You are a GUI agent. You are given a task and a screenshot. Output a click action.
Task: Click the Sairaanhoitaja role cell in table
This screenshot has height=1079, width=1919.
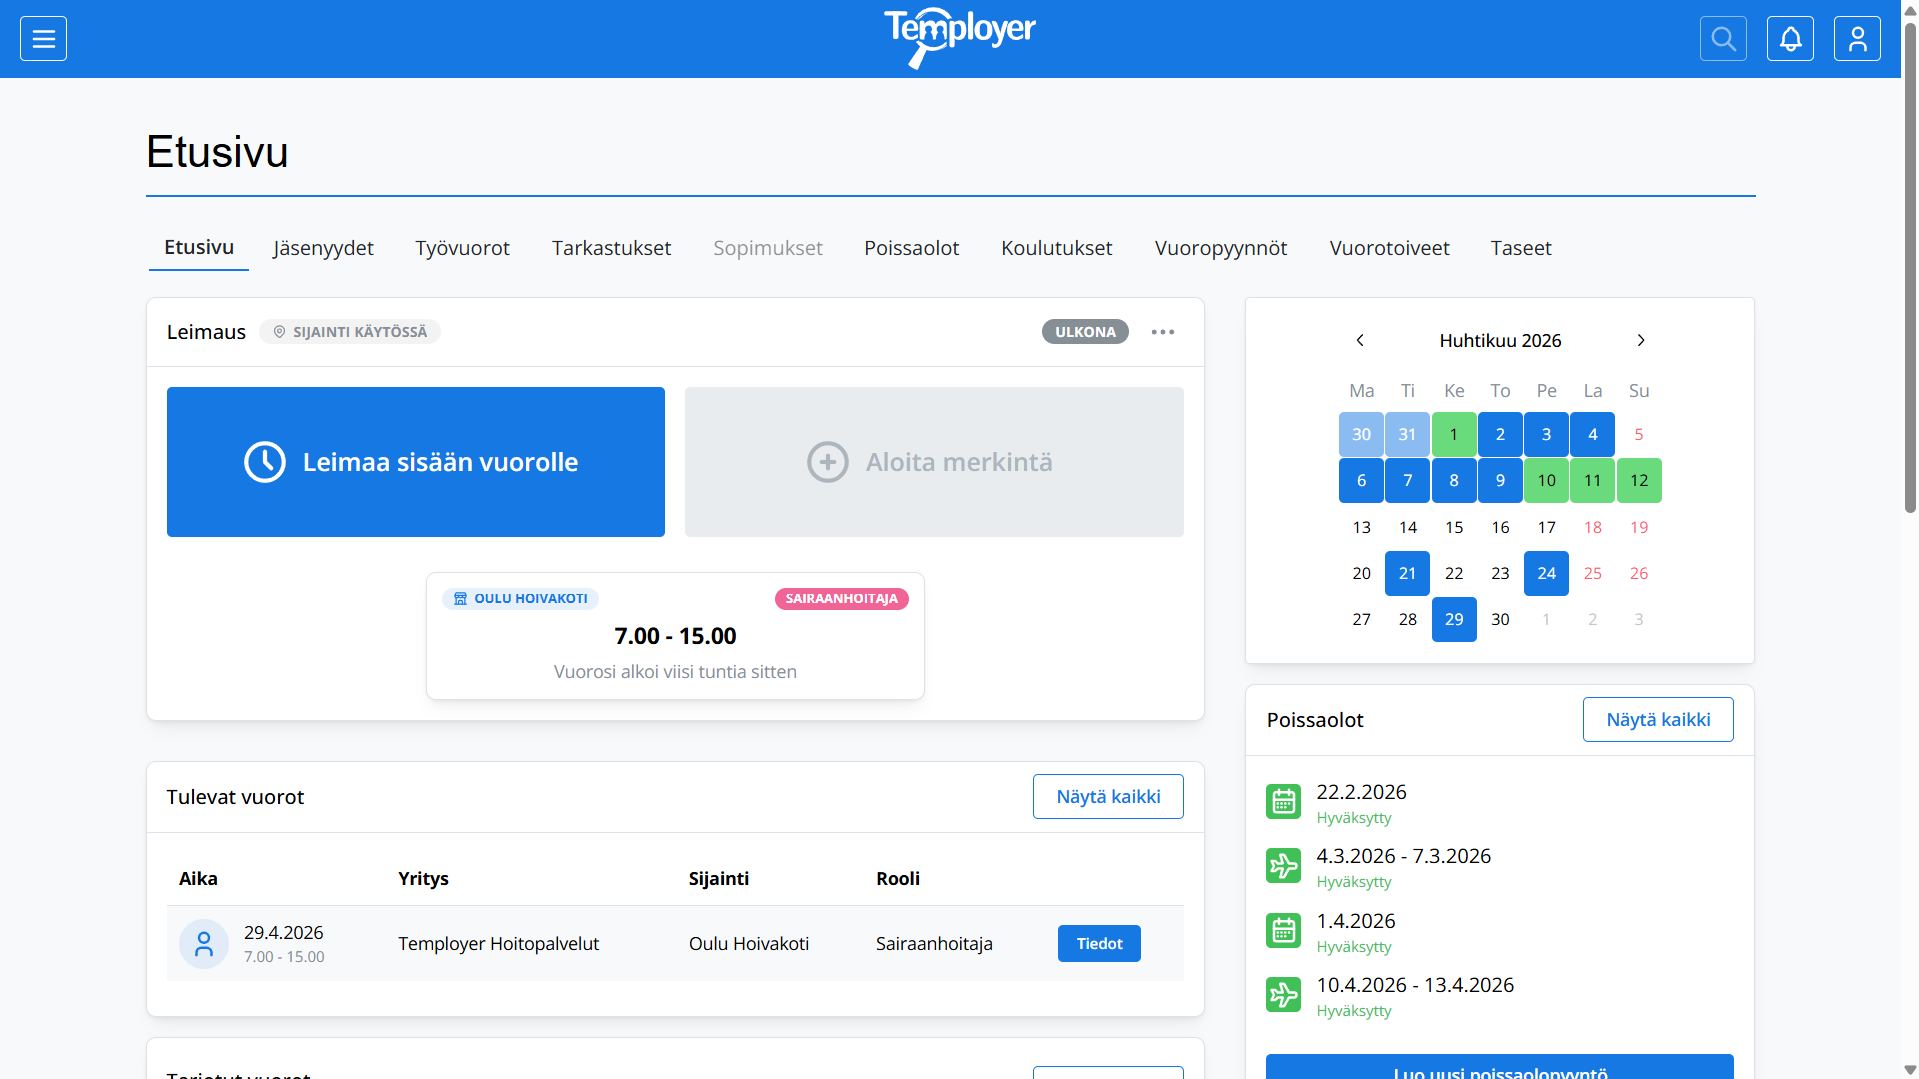(x=934, y=944)
